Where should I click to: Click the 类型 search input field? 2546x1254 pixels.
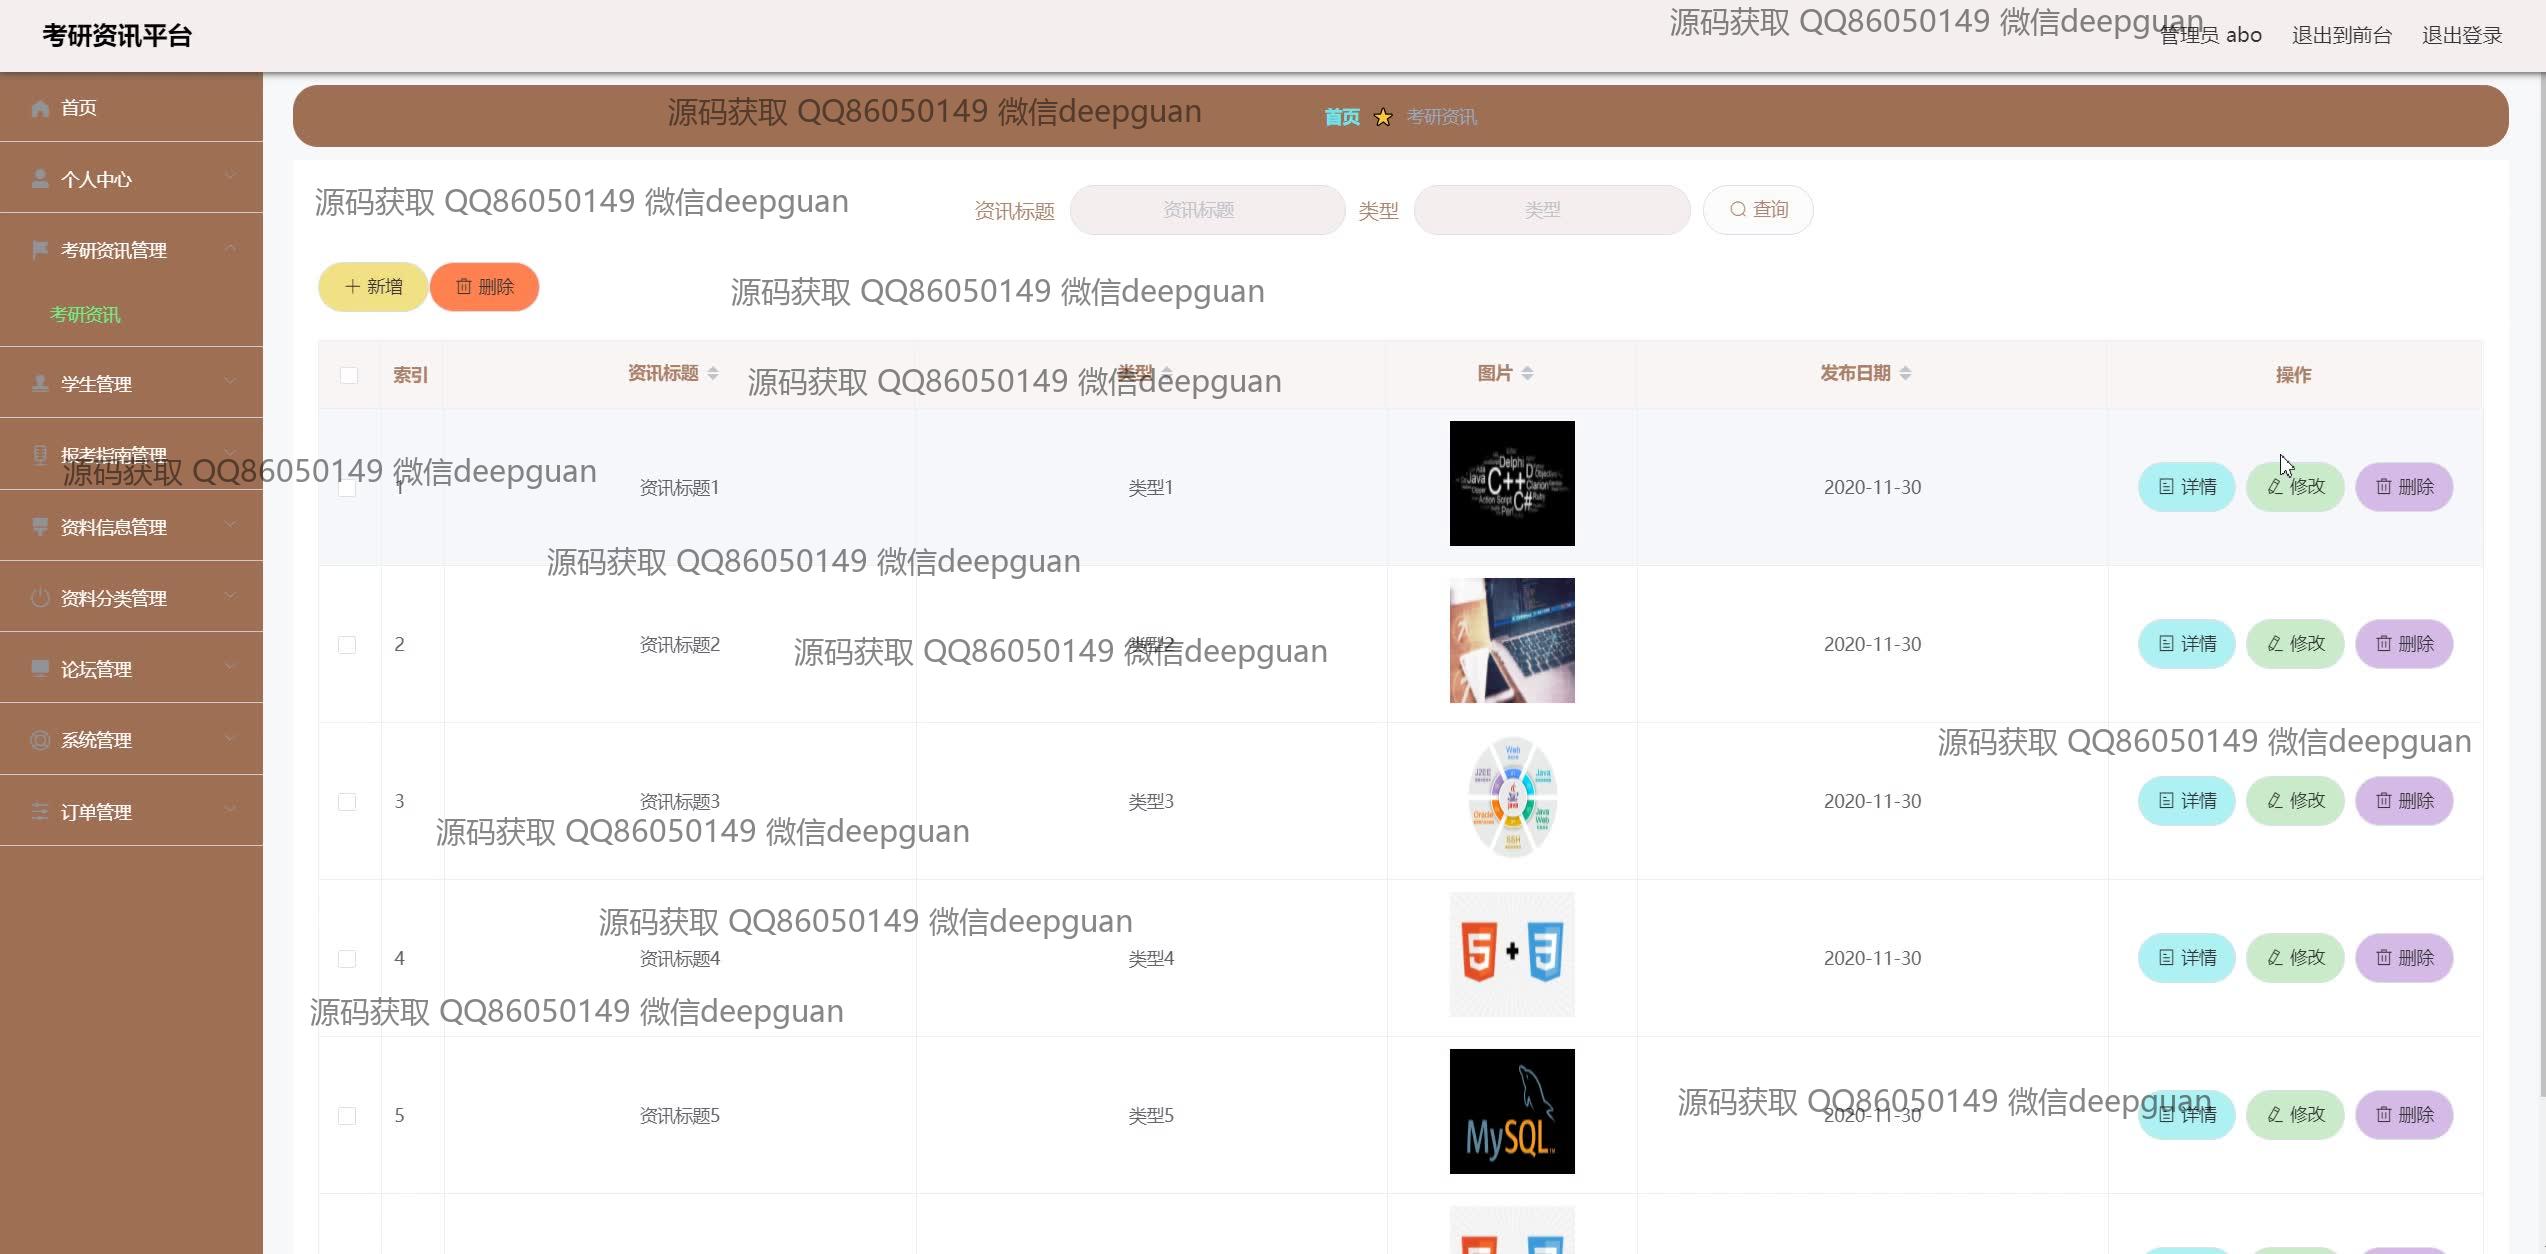1551,210
